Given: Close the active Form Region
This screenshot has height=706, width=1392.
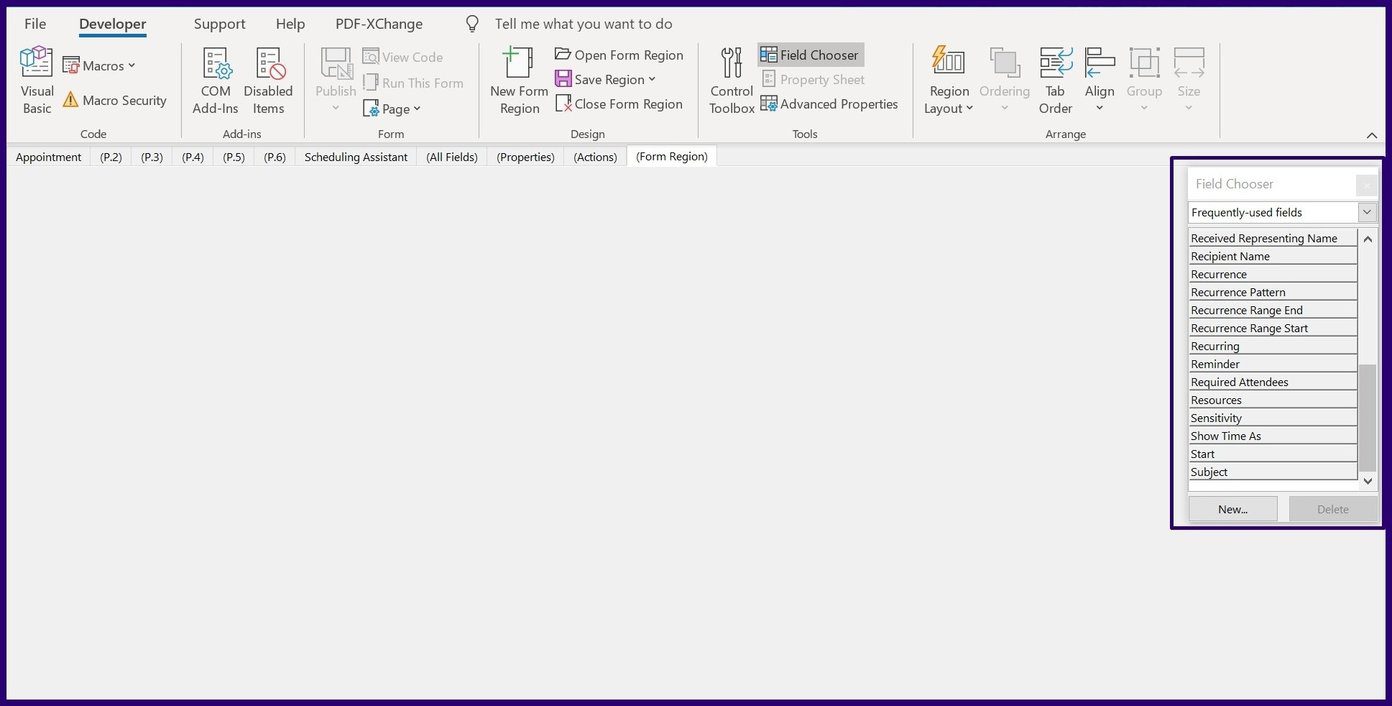Looking at the screenshot, I should click(x=619, y=103).
